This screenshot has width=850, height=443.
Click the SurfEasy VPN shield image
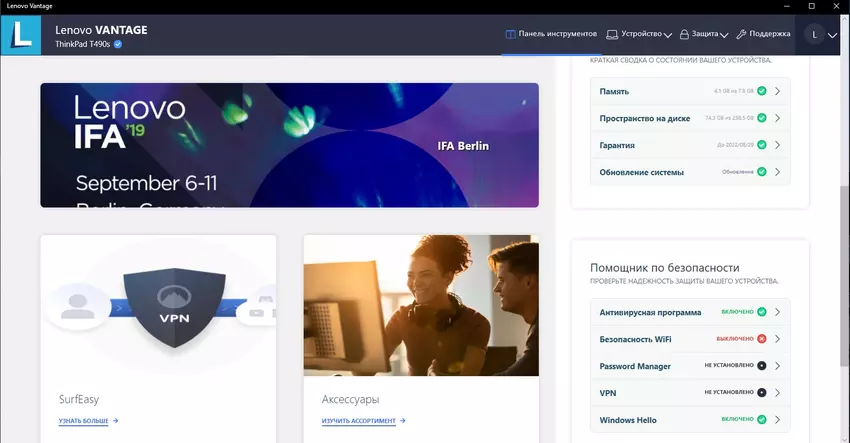pos(158,310)
